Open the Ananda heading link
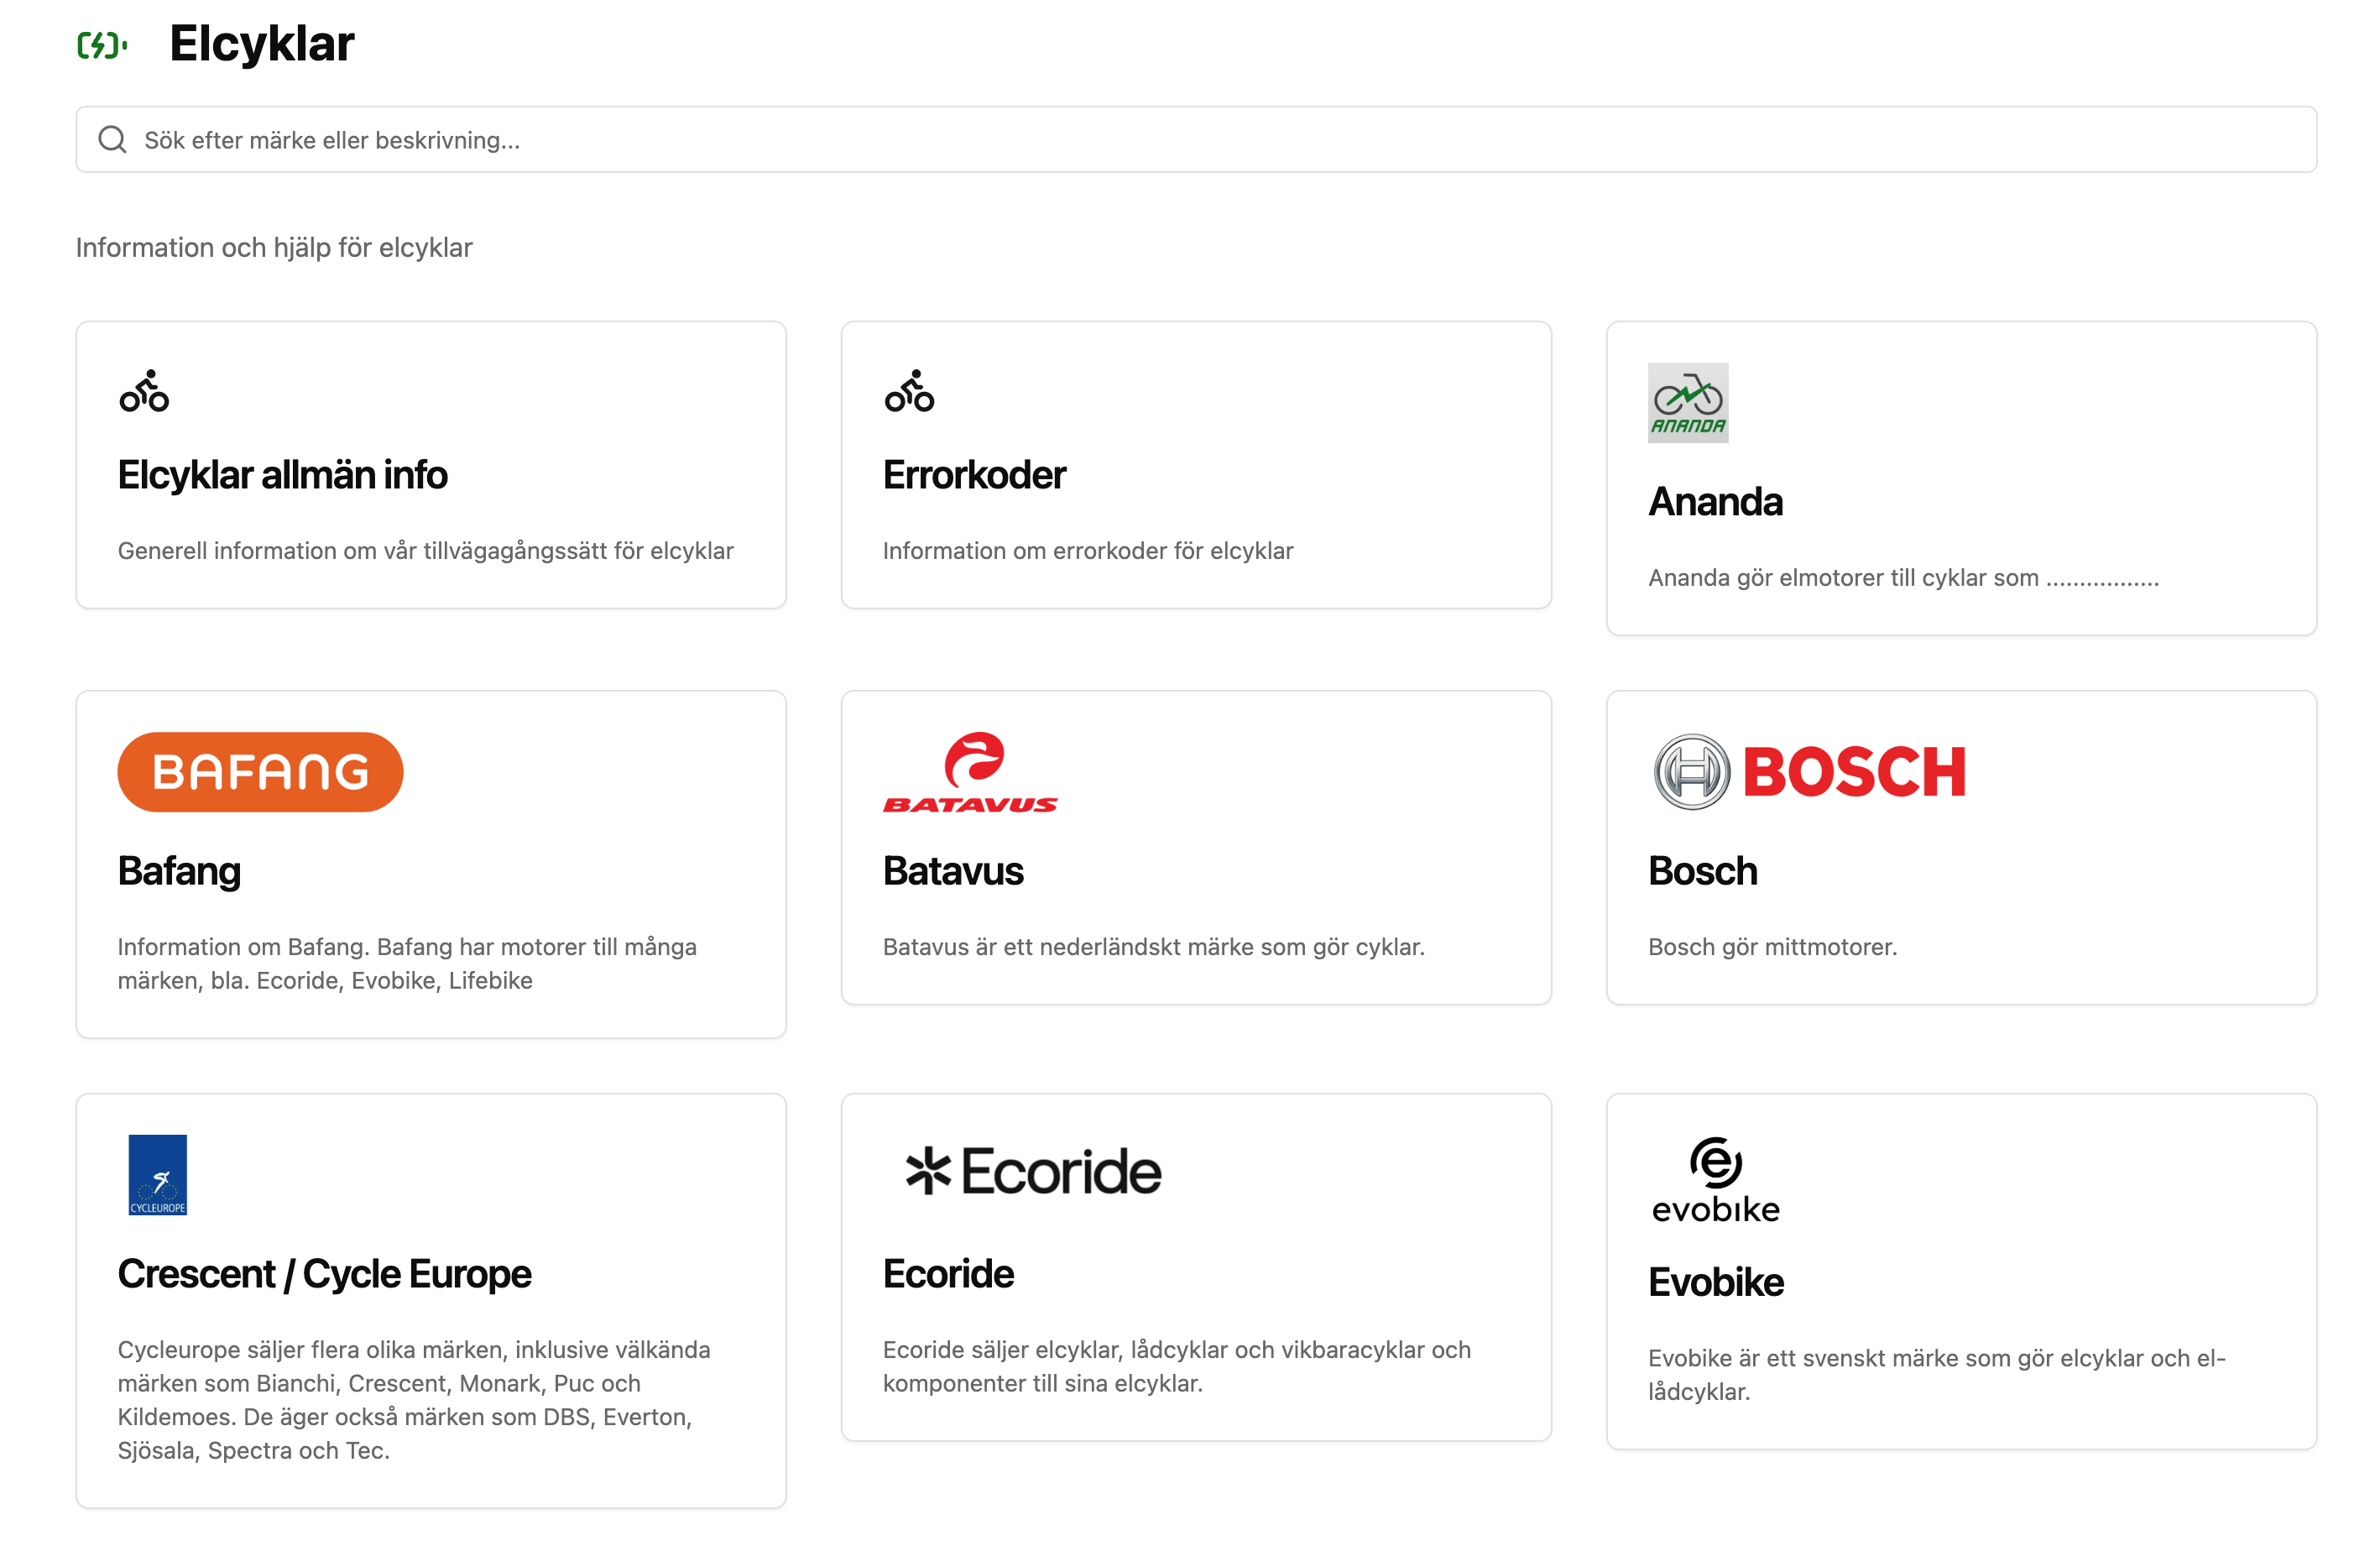 (x=1716, y=502)
